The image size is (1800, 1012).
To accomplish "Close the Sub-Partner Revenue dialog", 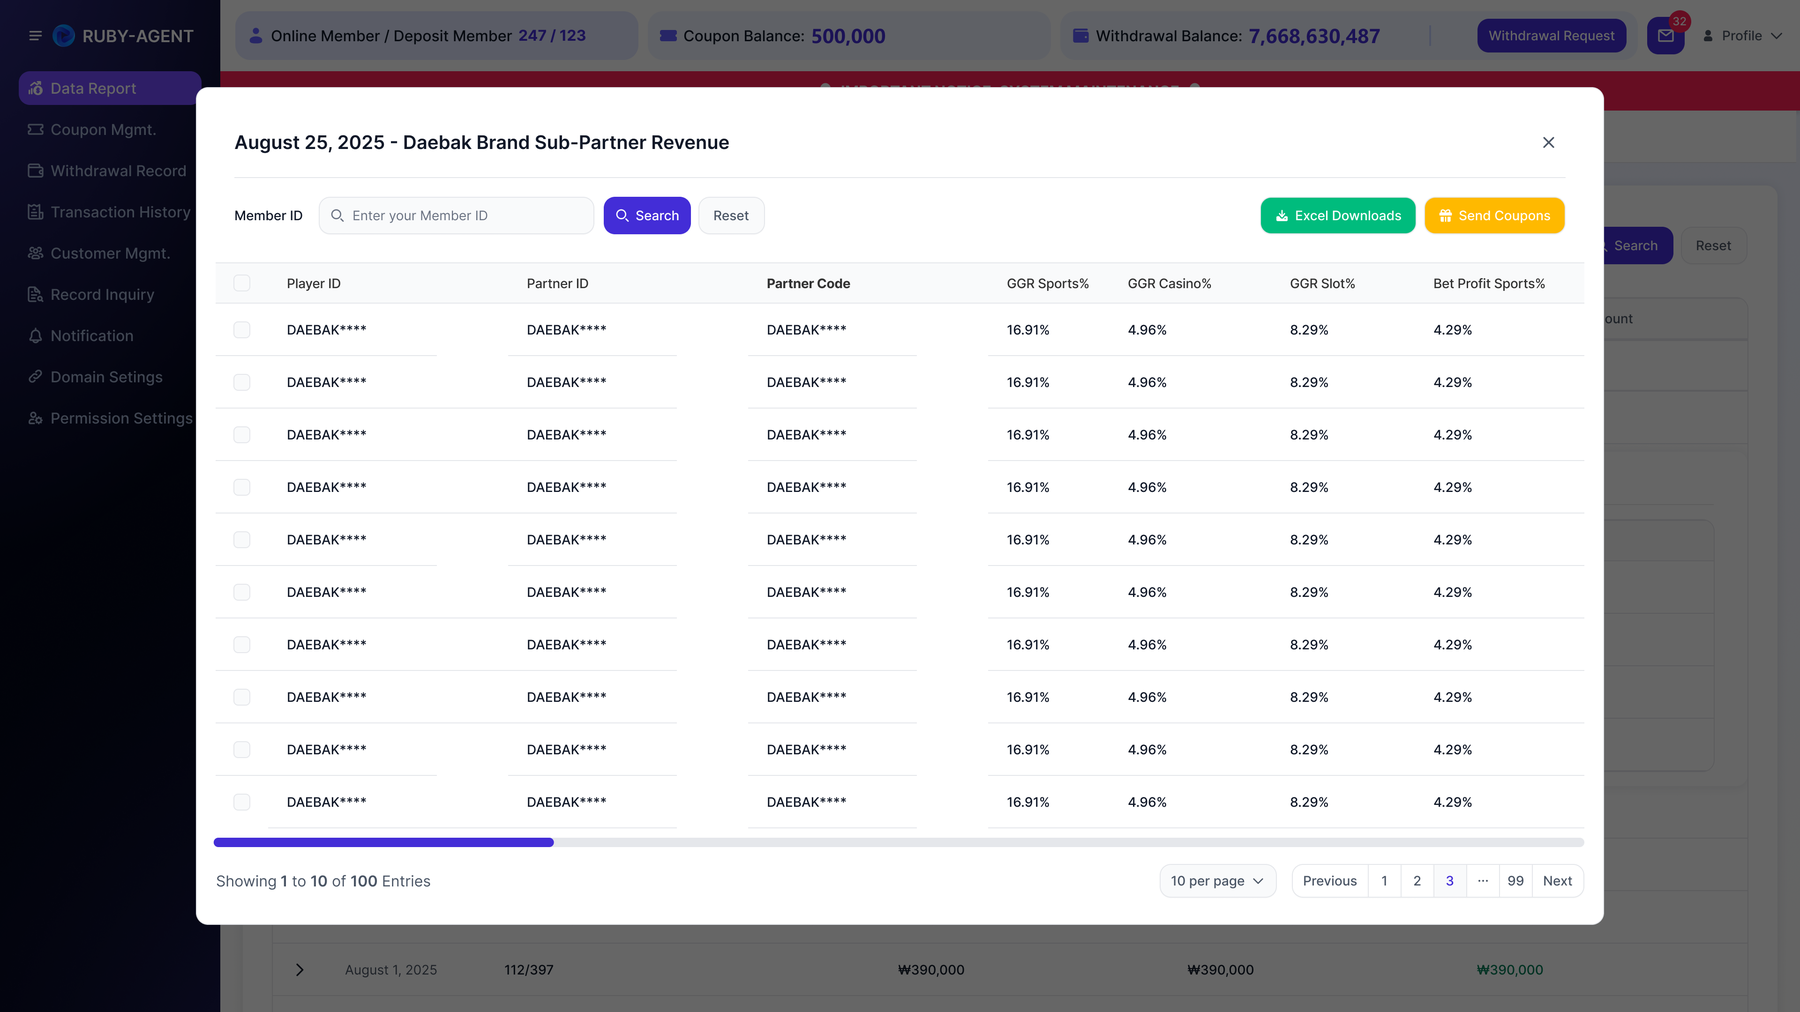I will [1548, 143].
